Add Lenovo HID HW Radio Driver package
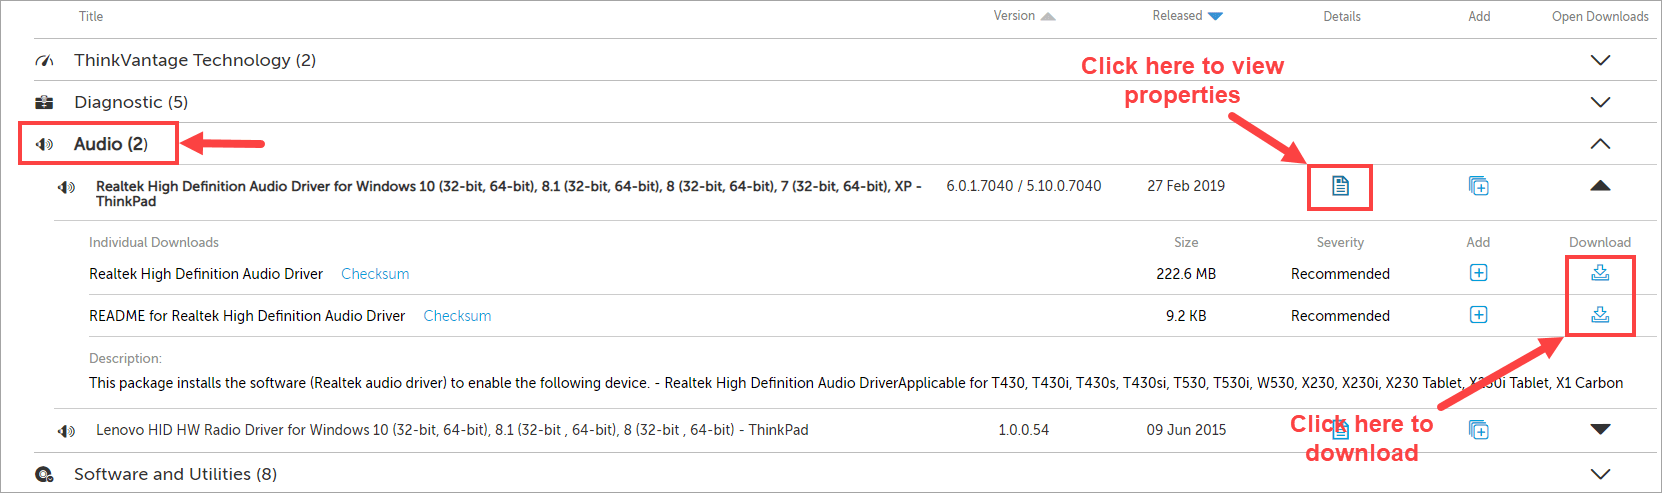 pyautogui.click(x=1478, y=430)
